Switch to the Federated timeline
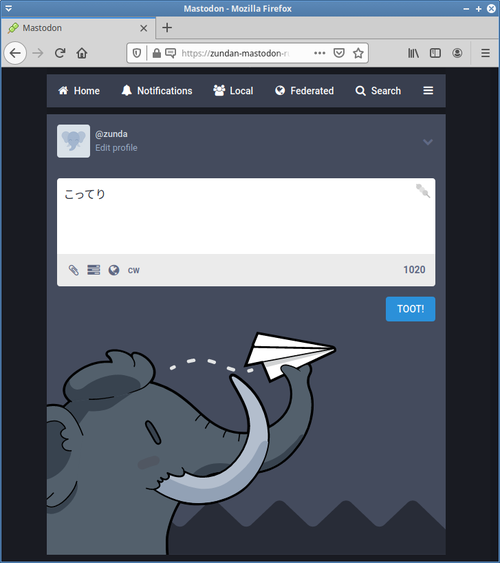The image size is (500, 563). pyautogui.click(x=304, y=91)
